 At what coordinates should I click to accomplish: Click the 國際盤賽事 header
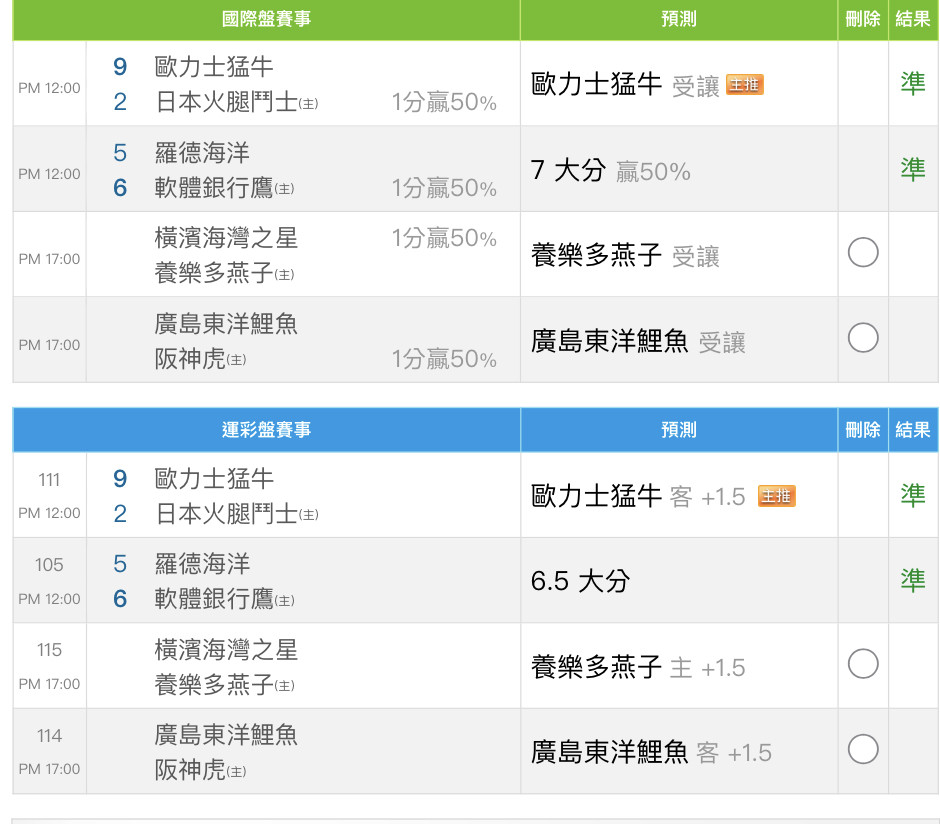(x=266, y=19)
